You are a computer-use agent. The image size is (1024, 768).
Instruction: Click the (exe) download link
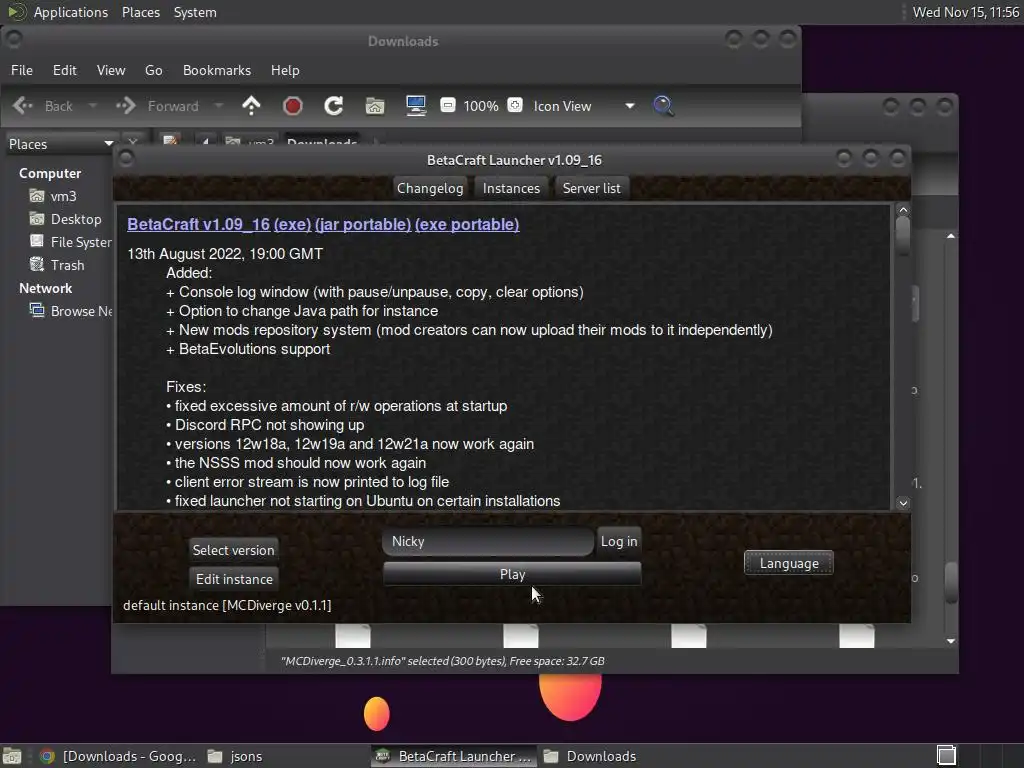(293, 224)
